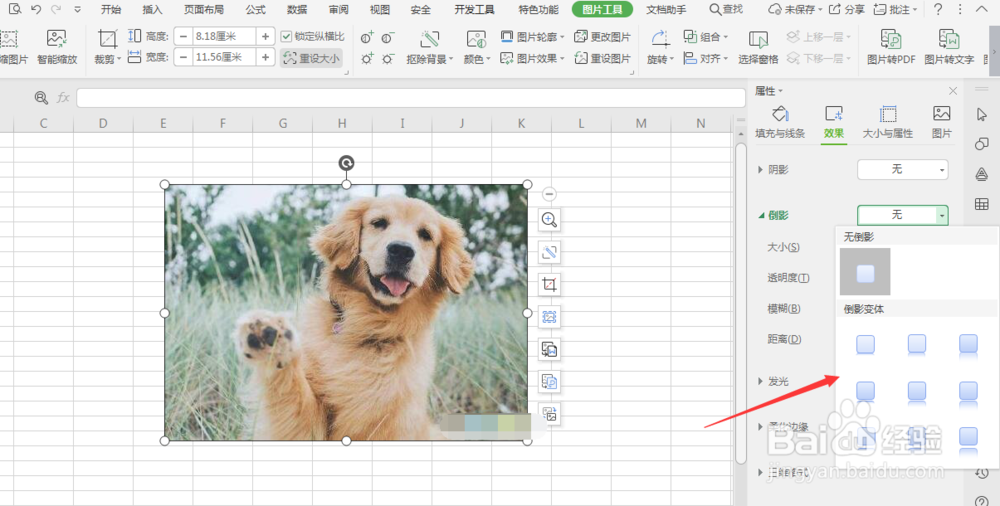Click zoom-in magnifier on picture floating toolbar
This screenshot has width=1000, height=506.
pyautogui.click(x=549, y=220)
